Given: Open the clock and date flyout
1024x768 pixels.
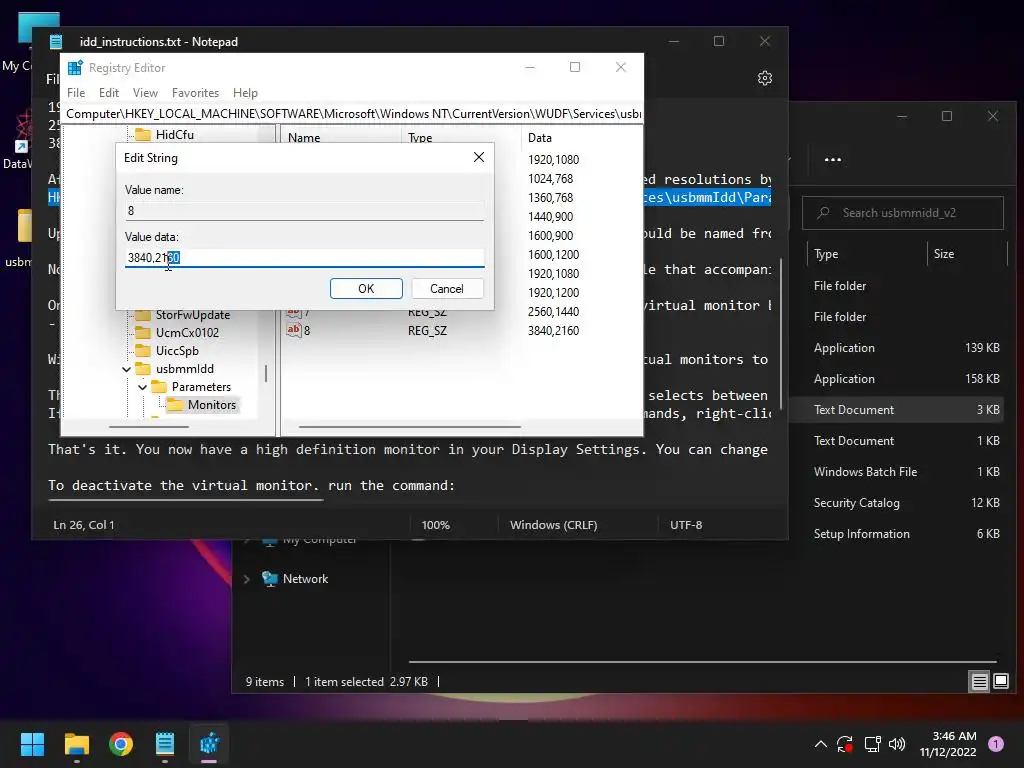Looking at the screenshot, I should click(948, 744).
